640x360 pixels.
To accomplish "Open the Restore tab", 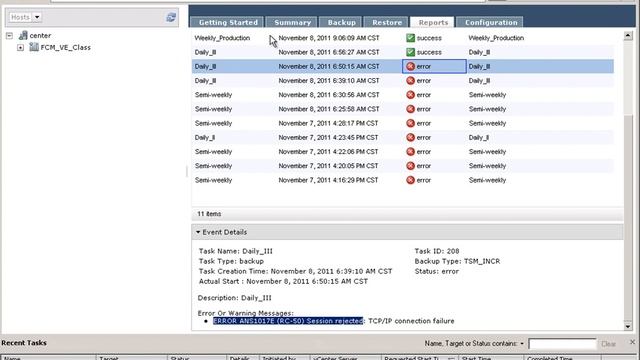I will (x=387, y=22).
